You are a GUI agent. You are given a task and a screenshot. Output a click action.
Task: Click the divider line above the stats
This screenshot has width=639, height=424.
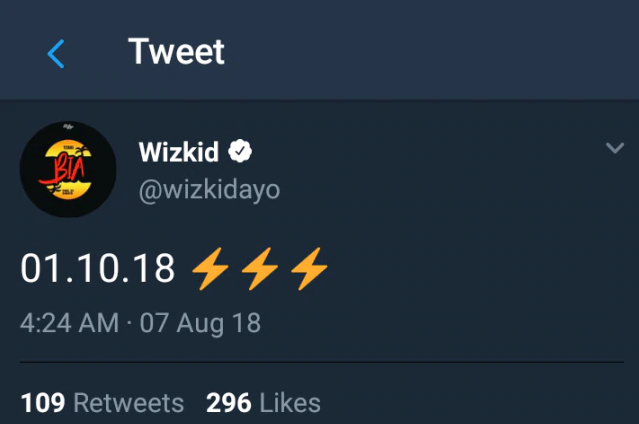(x=320, y=362)
